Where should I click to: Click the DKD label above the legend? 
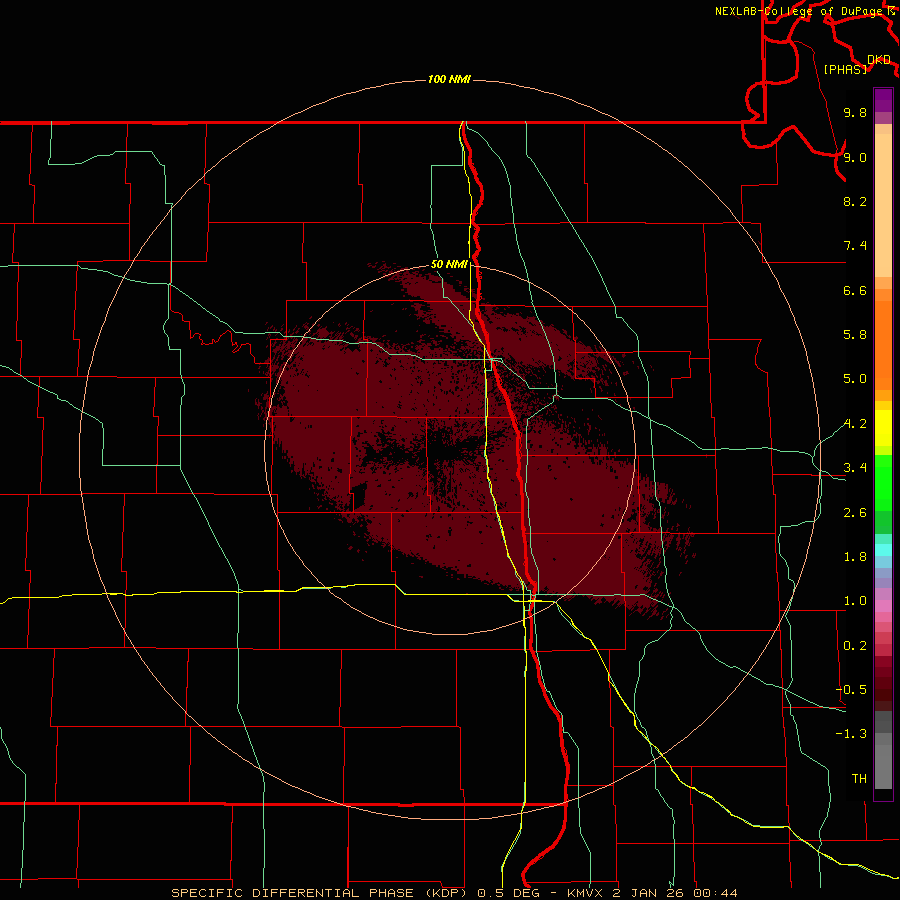pyautogui.click(x=879, y=60)
